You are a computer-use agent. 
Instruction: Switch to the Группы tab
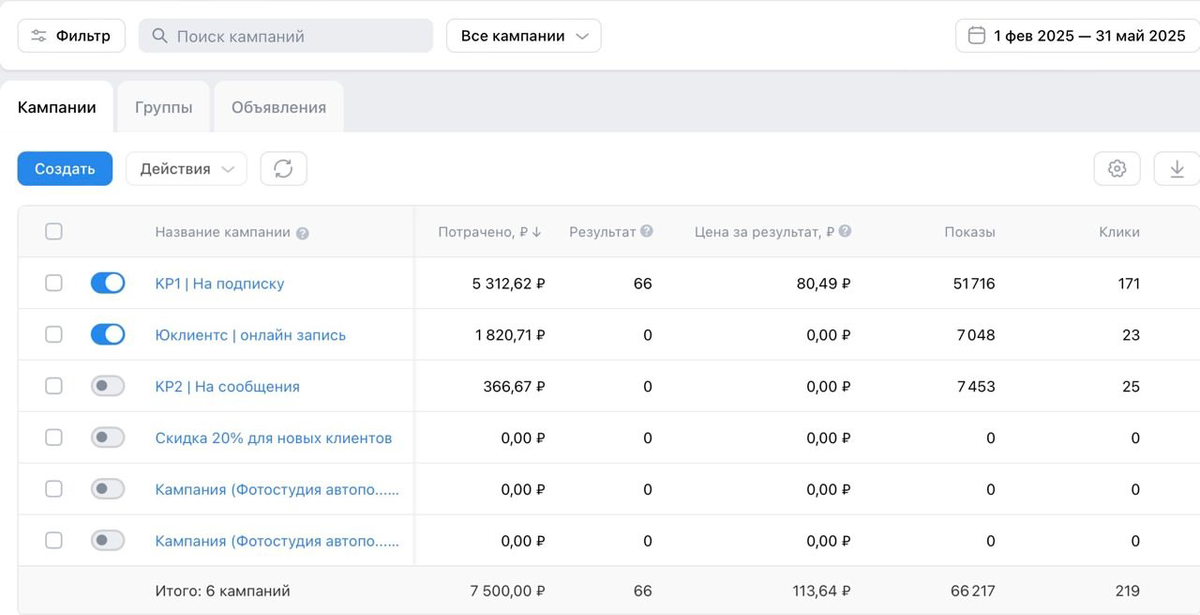[163, 105]
